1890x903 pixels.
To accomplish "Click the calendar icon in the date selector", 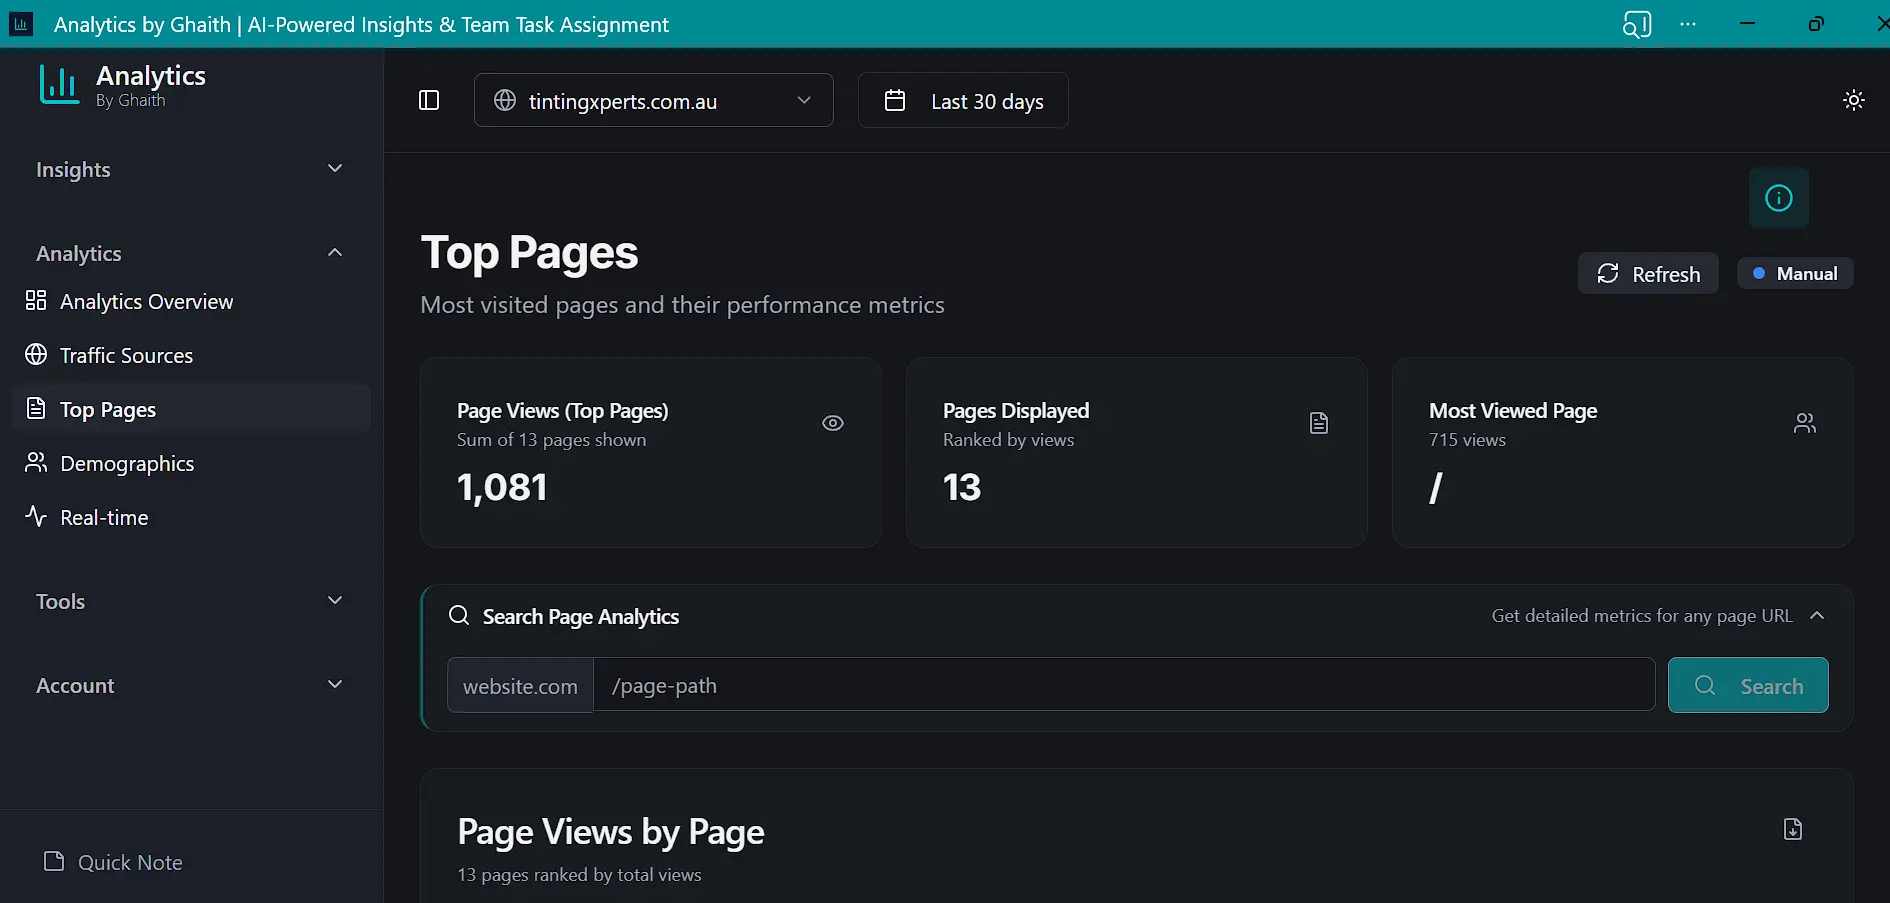I will pyautogui.click(x=895, y=99).
